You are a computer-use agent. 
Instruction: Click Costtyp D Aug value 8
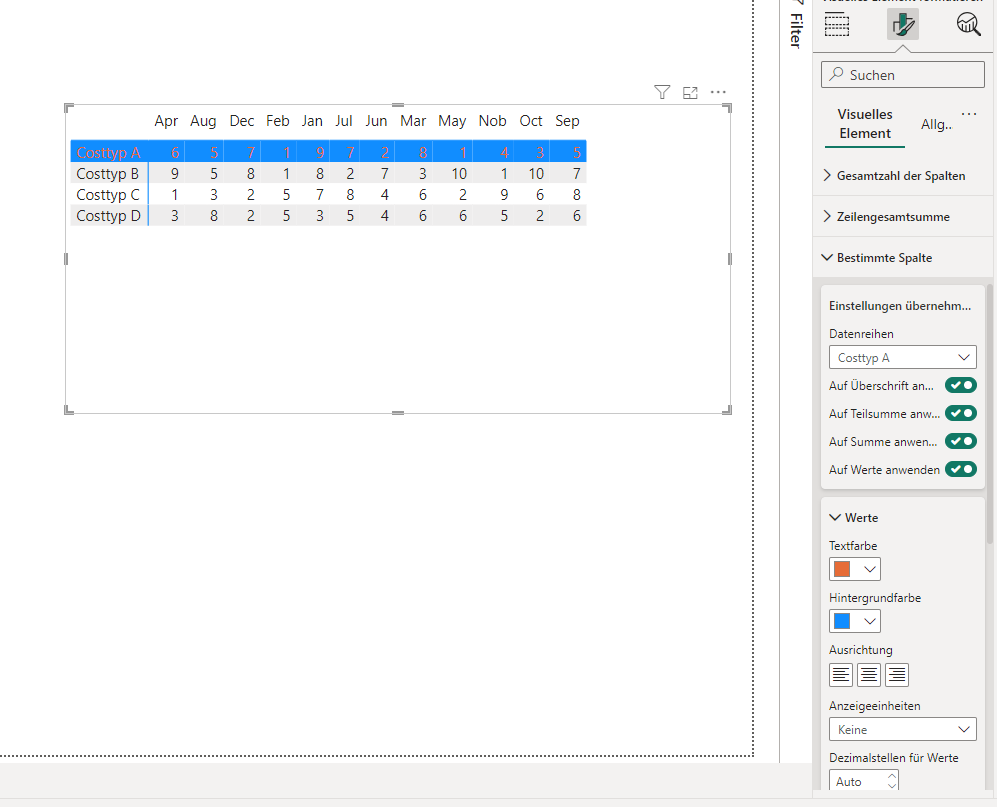214,216
